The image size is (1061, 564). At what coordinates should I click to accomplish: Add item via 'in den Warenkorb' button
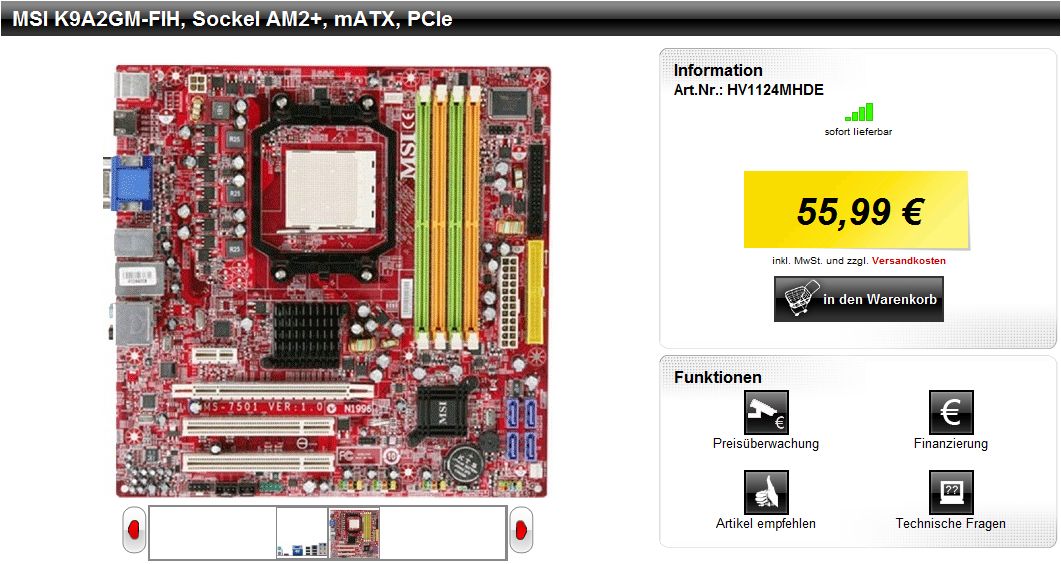859,299
